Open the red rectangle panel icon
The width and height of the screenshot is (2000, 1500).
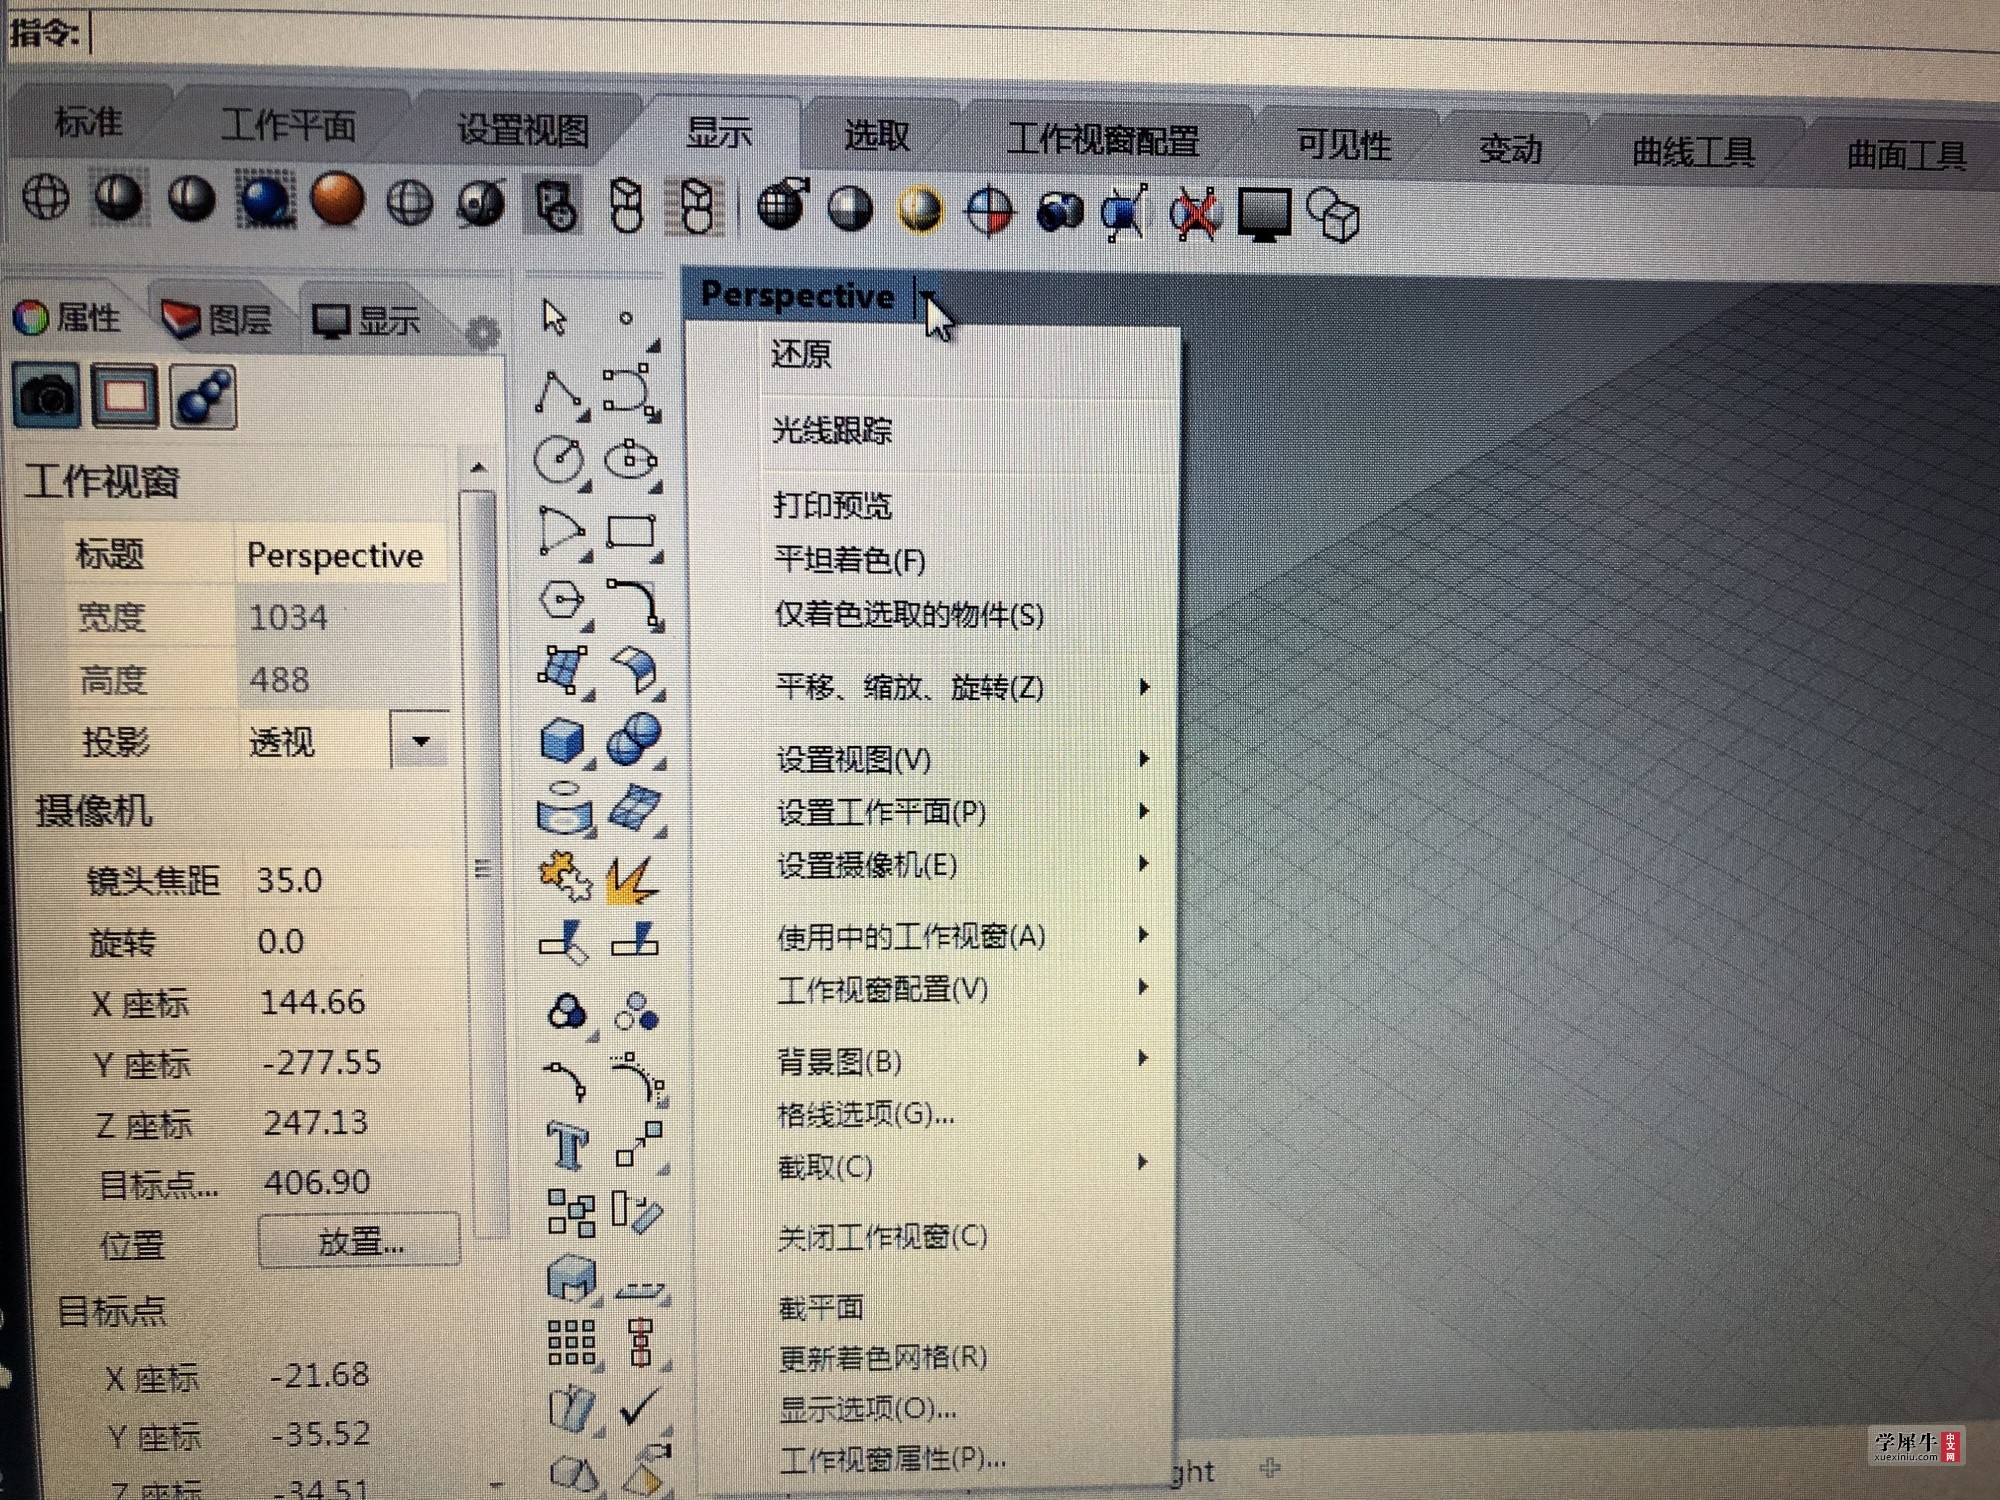124,396
